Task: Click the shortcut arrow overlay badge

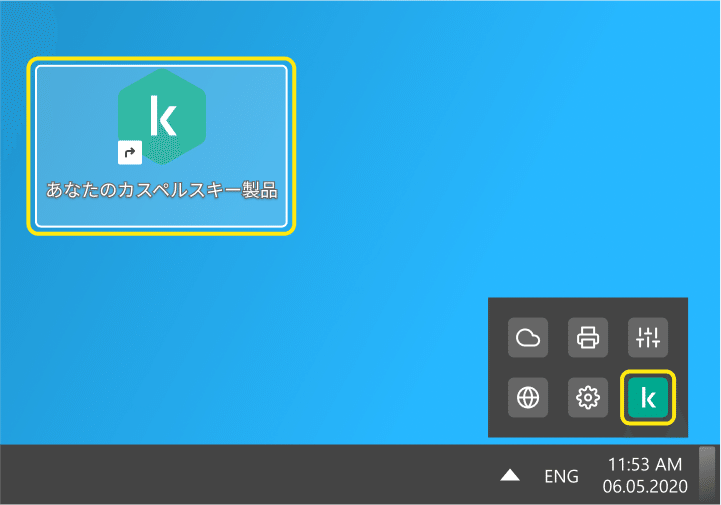Action: click(129, 153)
